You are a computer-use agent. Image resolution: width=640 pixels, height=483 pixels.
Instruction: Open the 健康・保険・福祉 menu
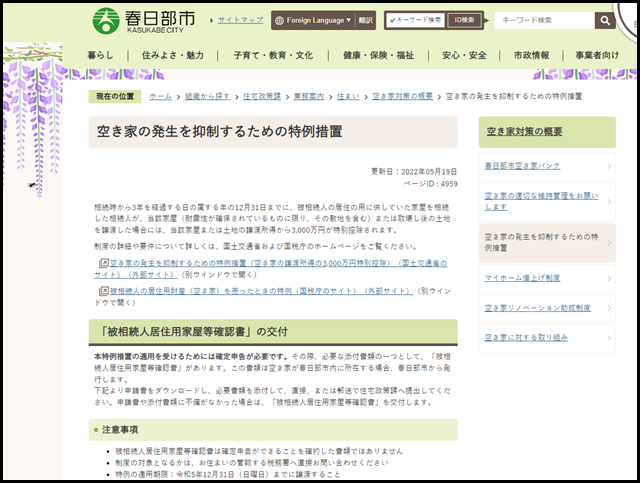[378, 55]
